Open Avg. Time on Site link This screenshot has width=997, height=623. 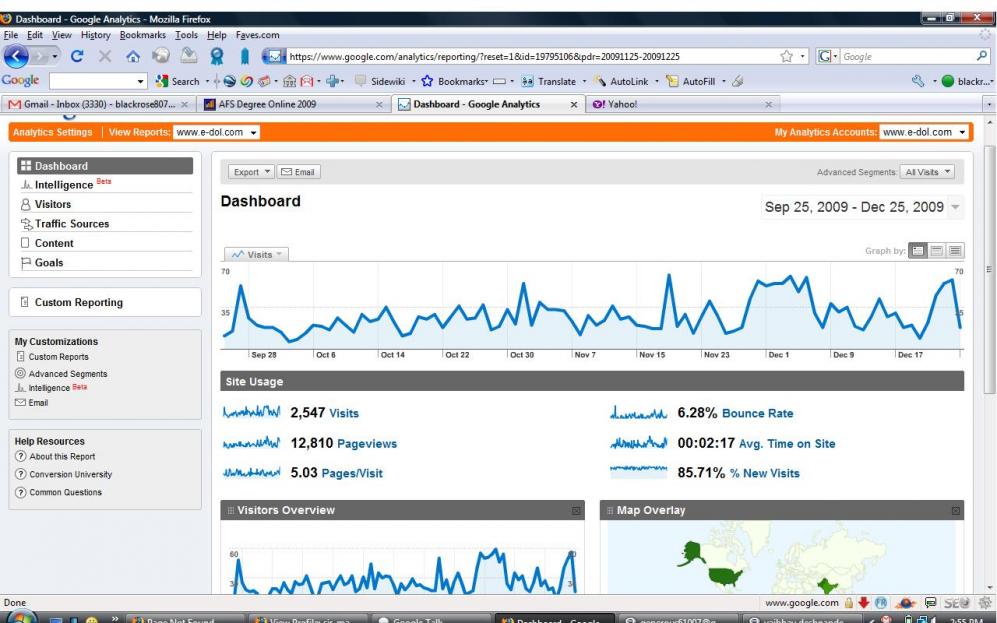point(787,444)
